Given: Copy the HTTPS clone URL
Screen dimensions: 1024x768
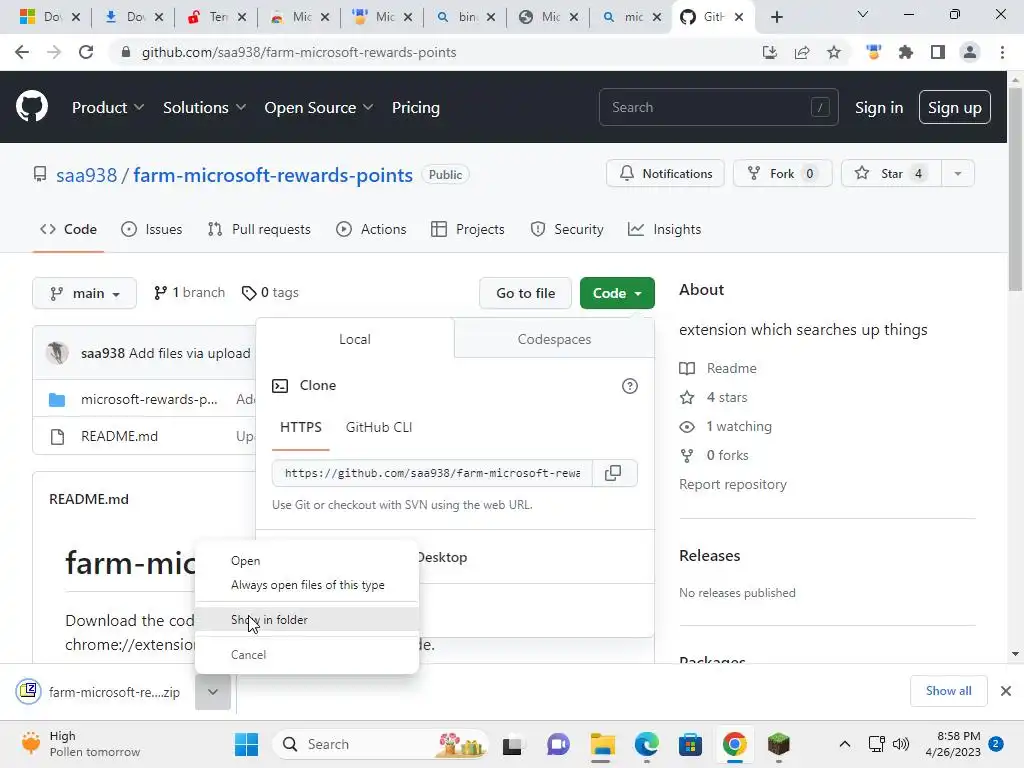Looking at the screenshot, I should (x=613, y=473).
